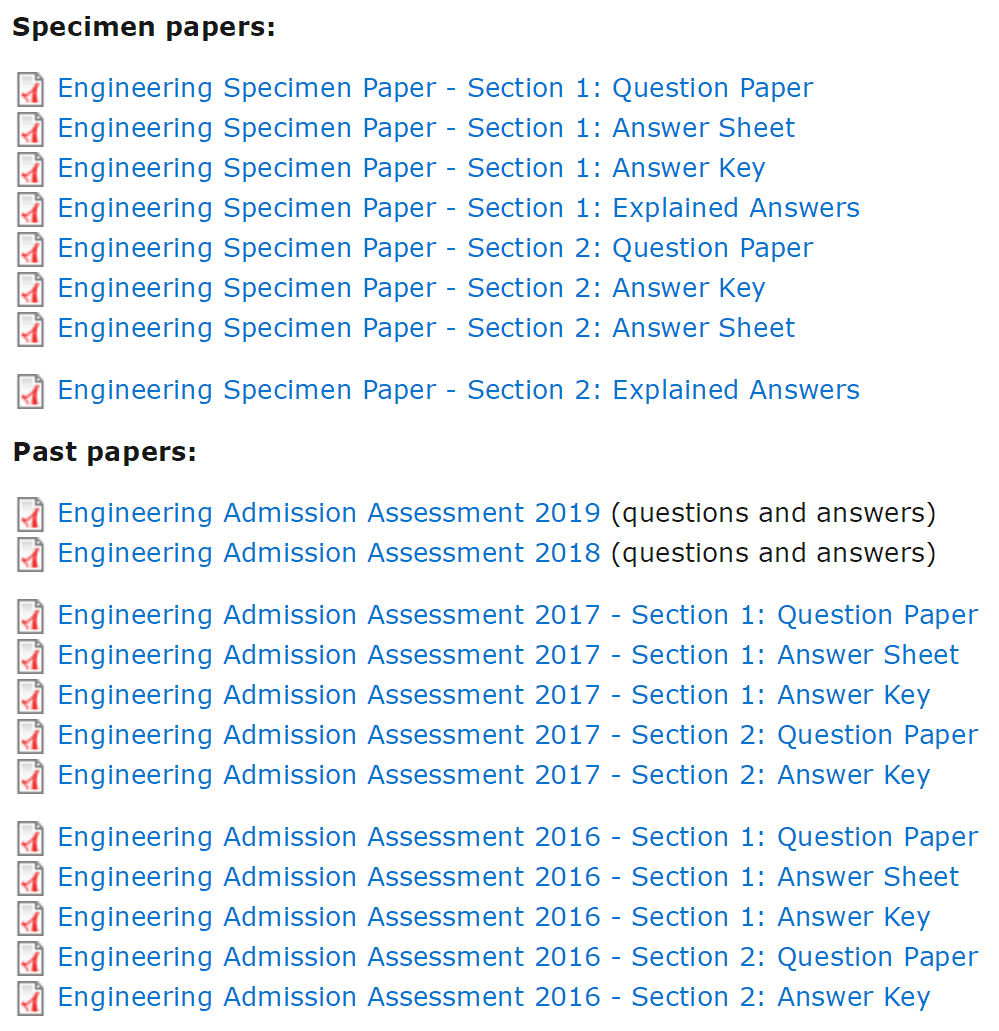Click PDF icon beside 2017 Section 2 Answer Key
The width and height of the screenshot is (999, 1031).
point(31,777)
